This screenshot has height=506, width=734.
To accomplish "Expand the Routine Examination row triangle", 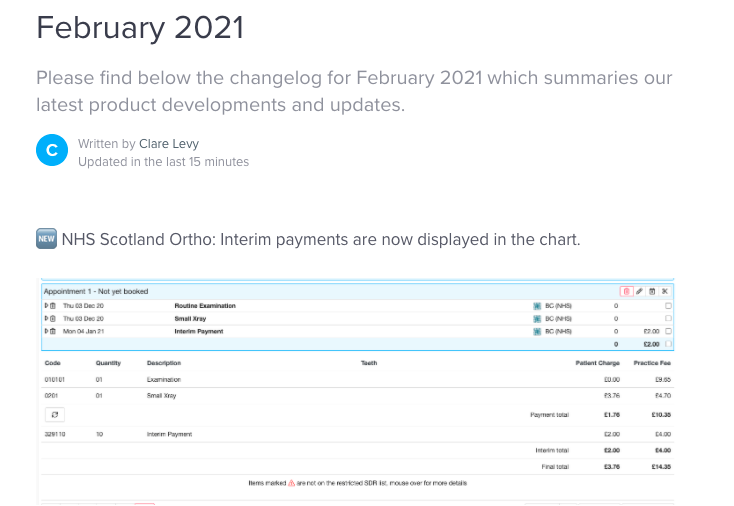I will [x=45, y=305].
